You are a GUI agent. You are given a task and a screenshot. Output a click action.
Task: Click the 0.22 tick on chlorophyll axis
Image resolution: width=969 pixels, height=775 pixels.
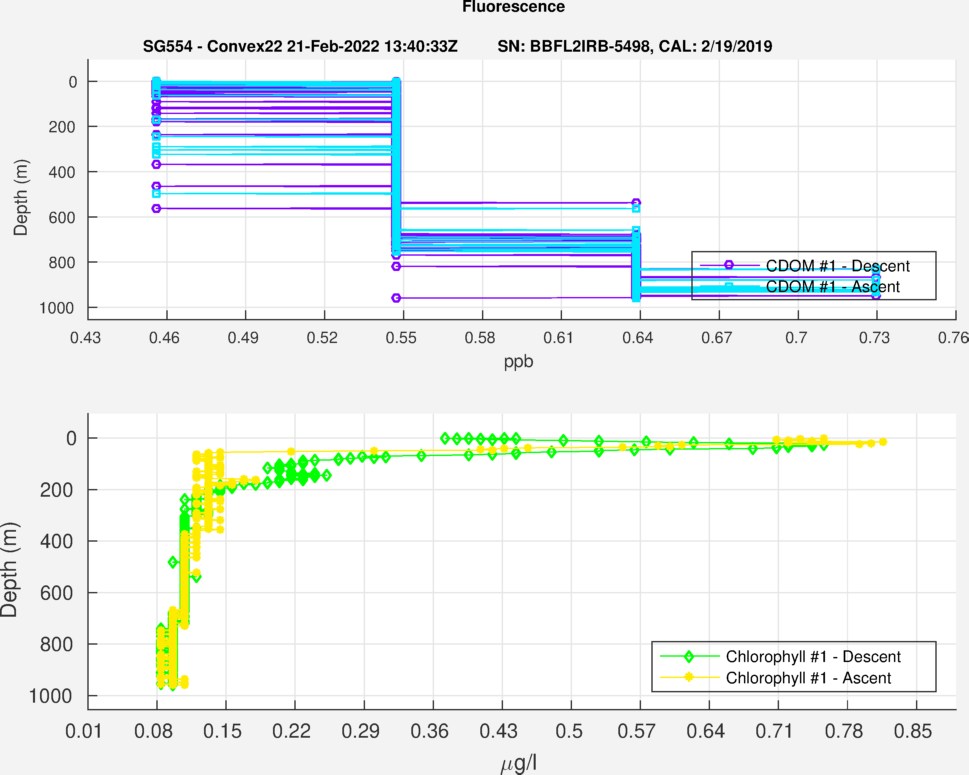[x=292, y=731]
